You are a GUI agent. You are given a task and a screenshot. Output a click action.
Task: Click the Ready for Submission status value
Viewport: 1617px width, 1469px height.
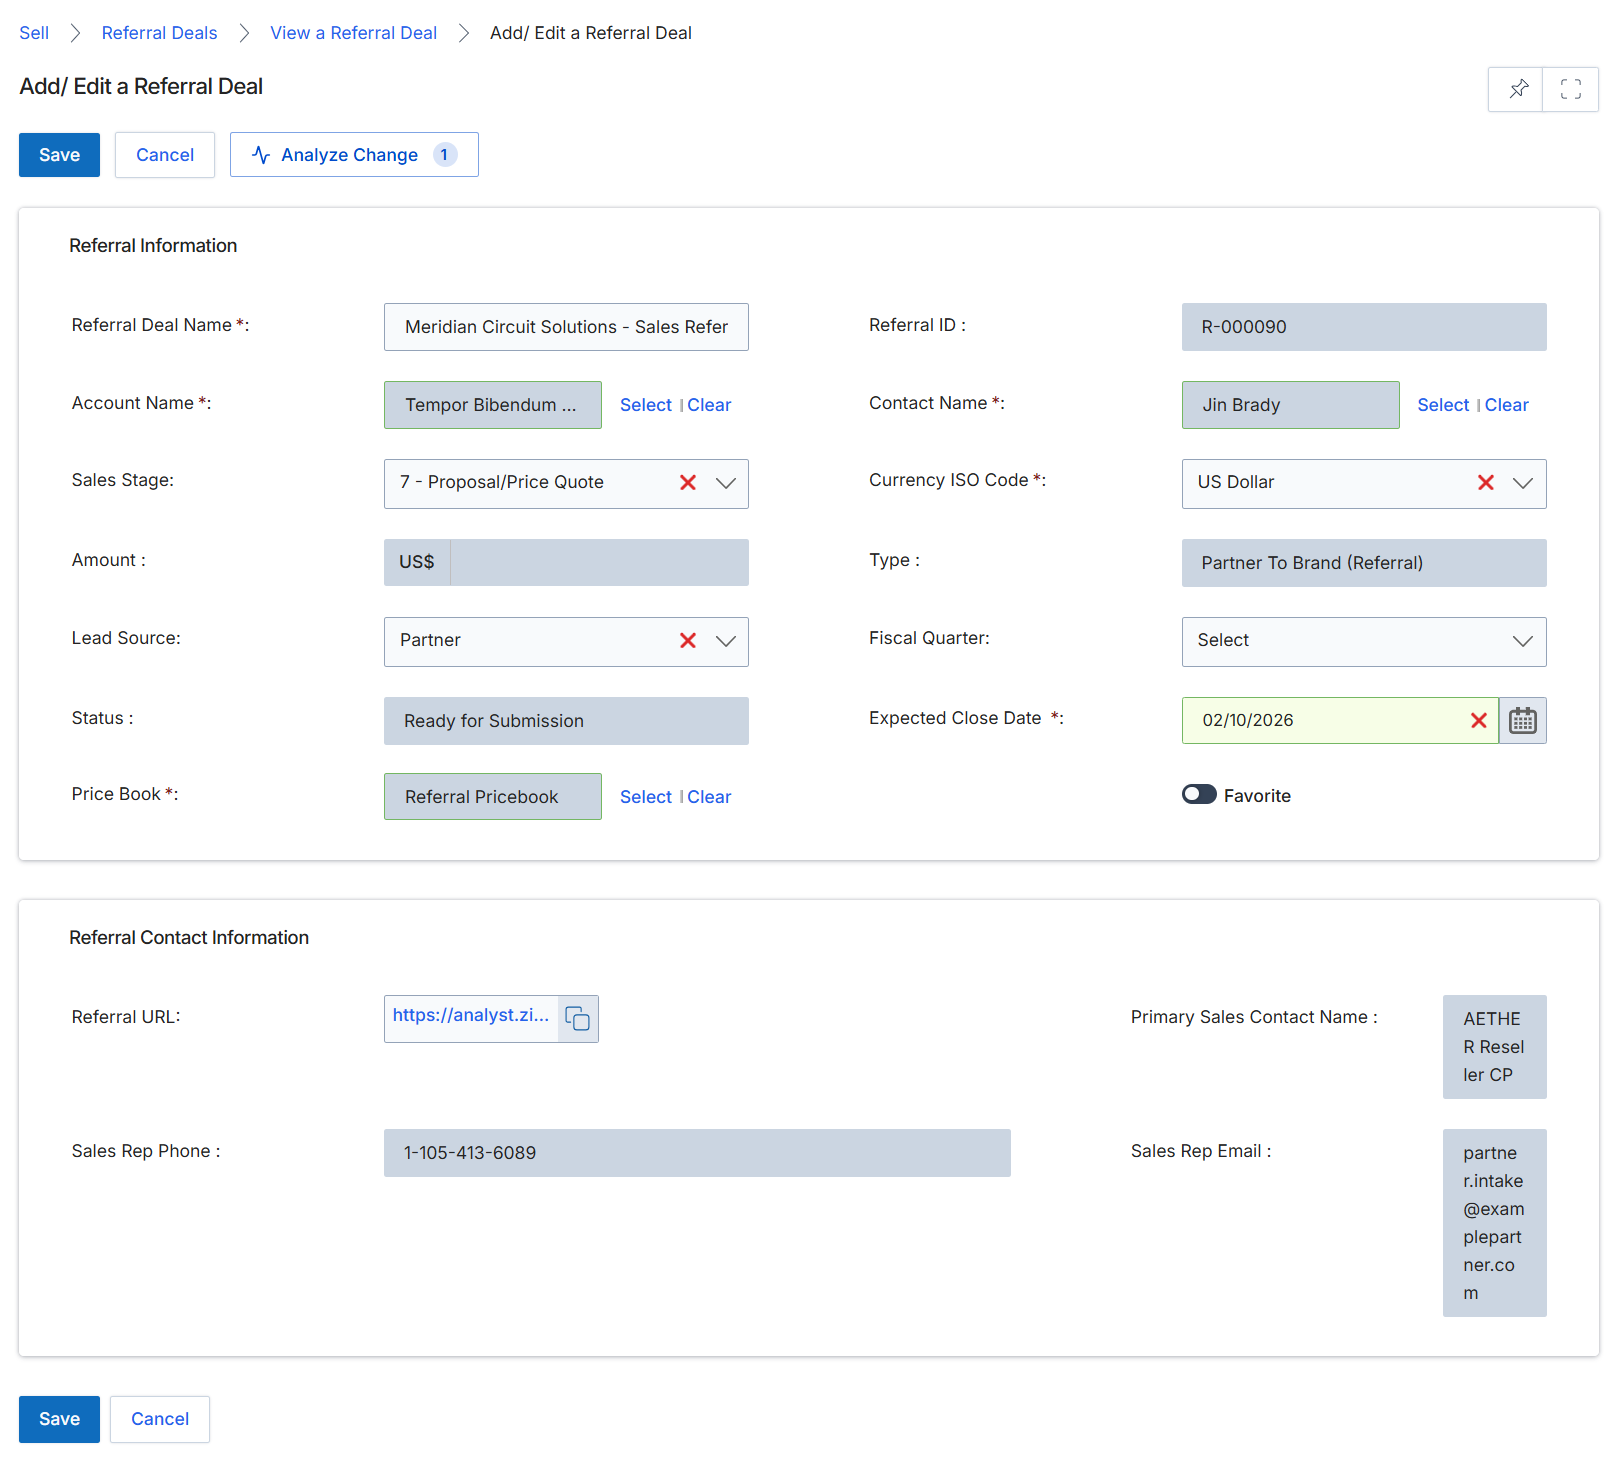(566, 721)
